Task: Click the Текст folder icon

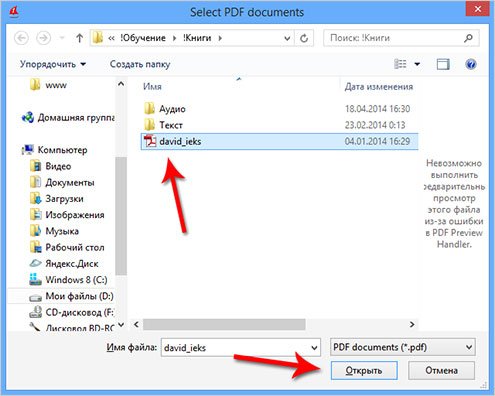Action: pyautogui.click(x=149, y=125)
